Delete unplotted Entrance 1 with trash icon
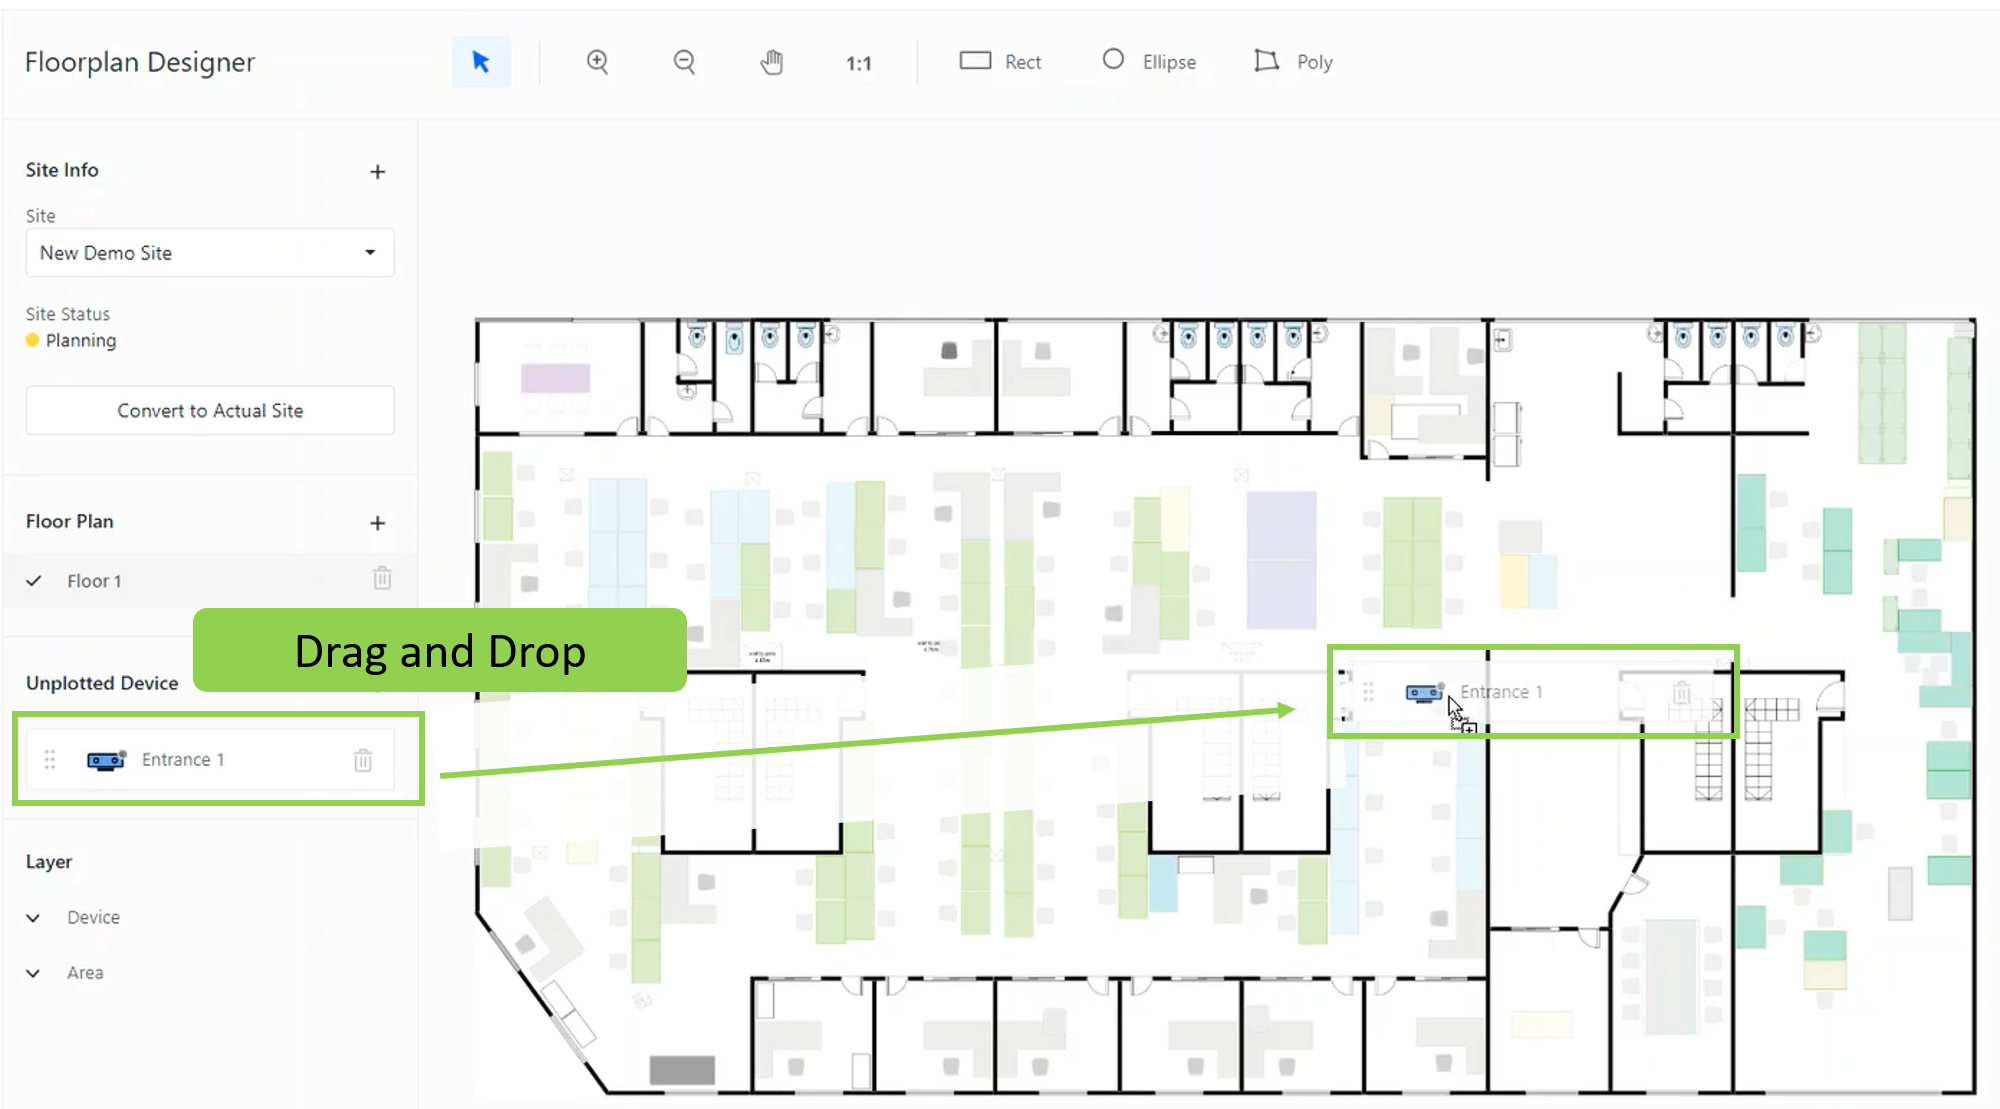Viewport: 2000px width, 1109px height. click(x=363, y=760)
